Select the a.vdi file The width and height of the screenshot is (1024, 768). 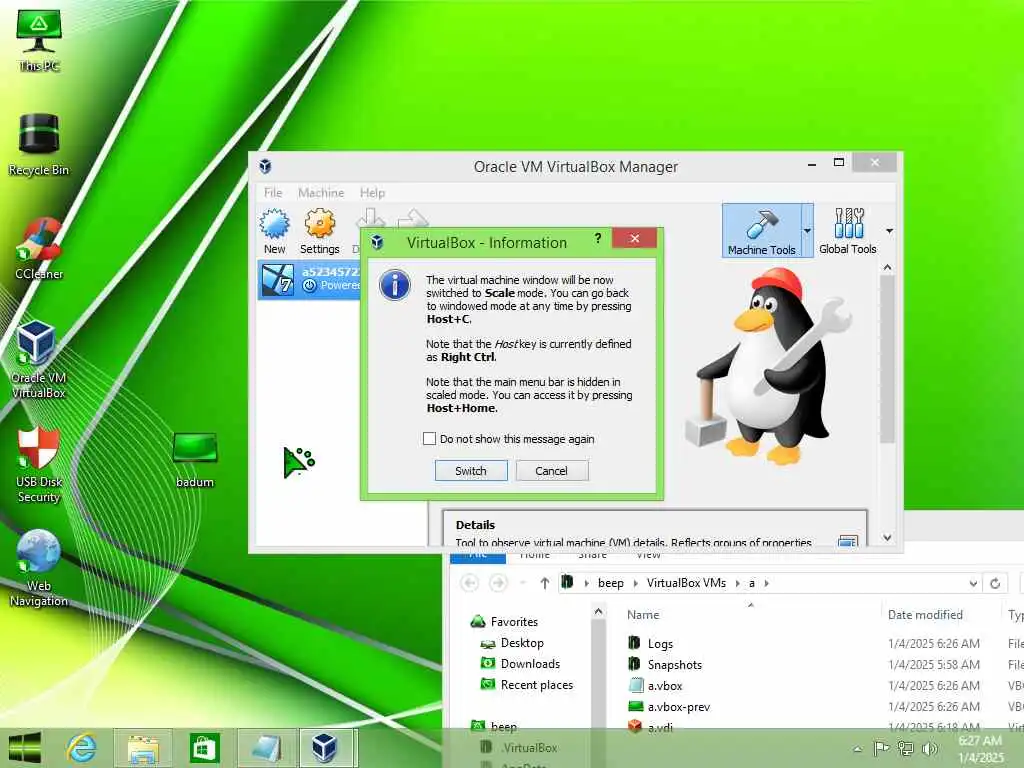(x=650, y=727)
